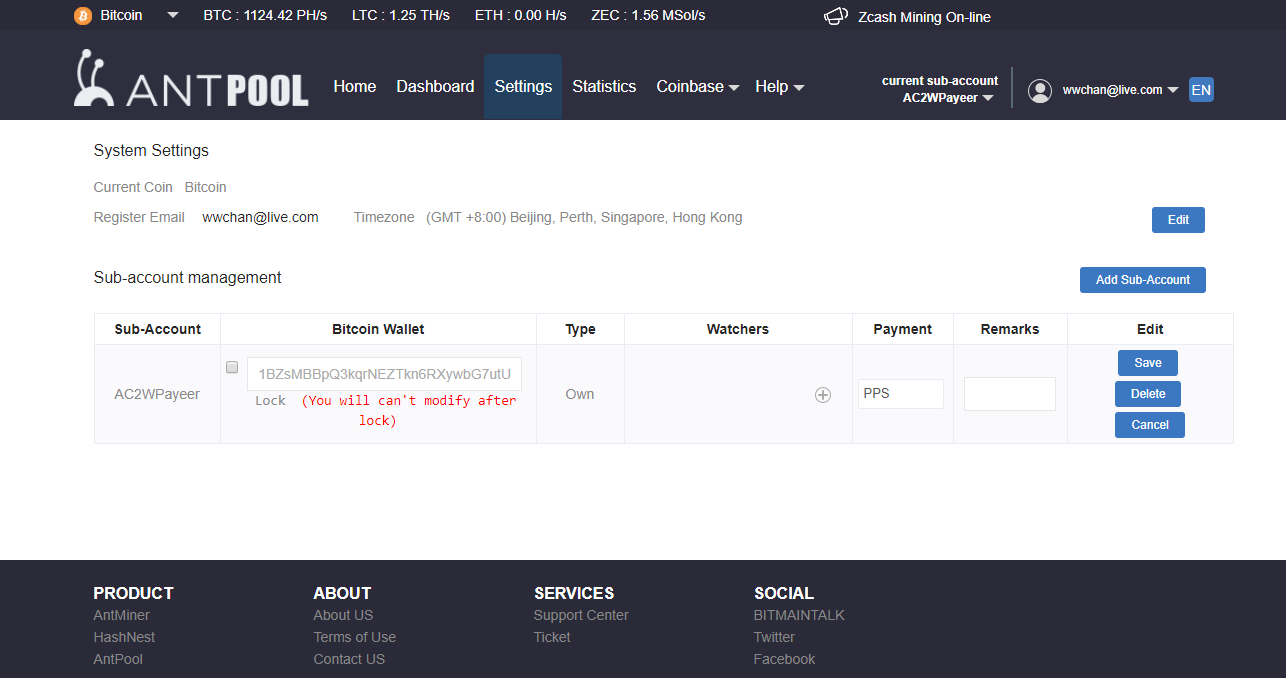Open the HashNest footer link

coord(124,637)
